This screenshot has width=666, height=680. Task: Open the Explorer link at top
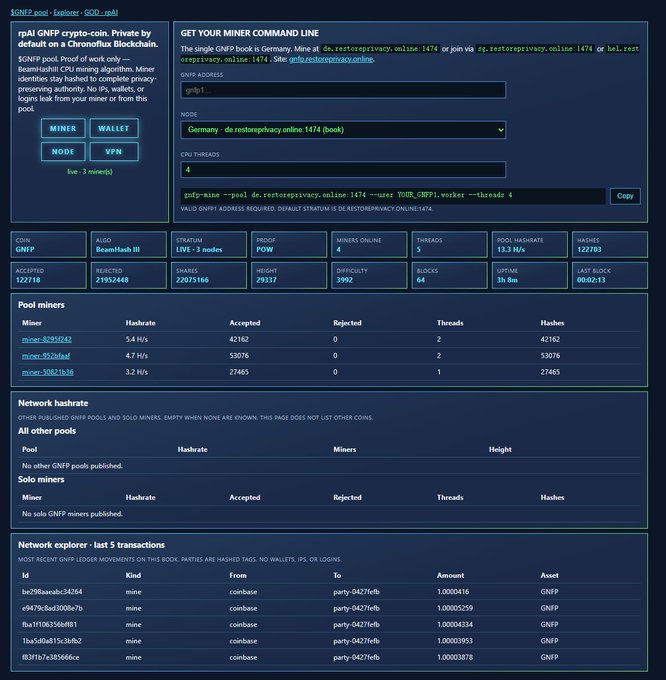coord(66,13)
